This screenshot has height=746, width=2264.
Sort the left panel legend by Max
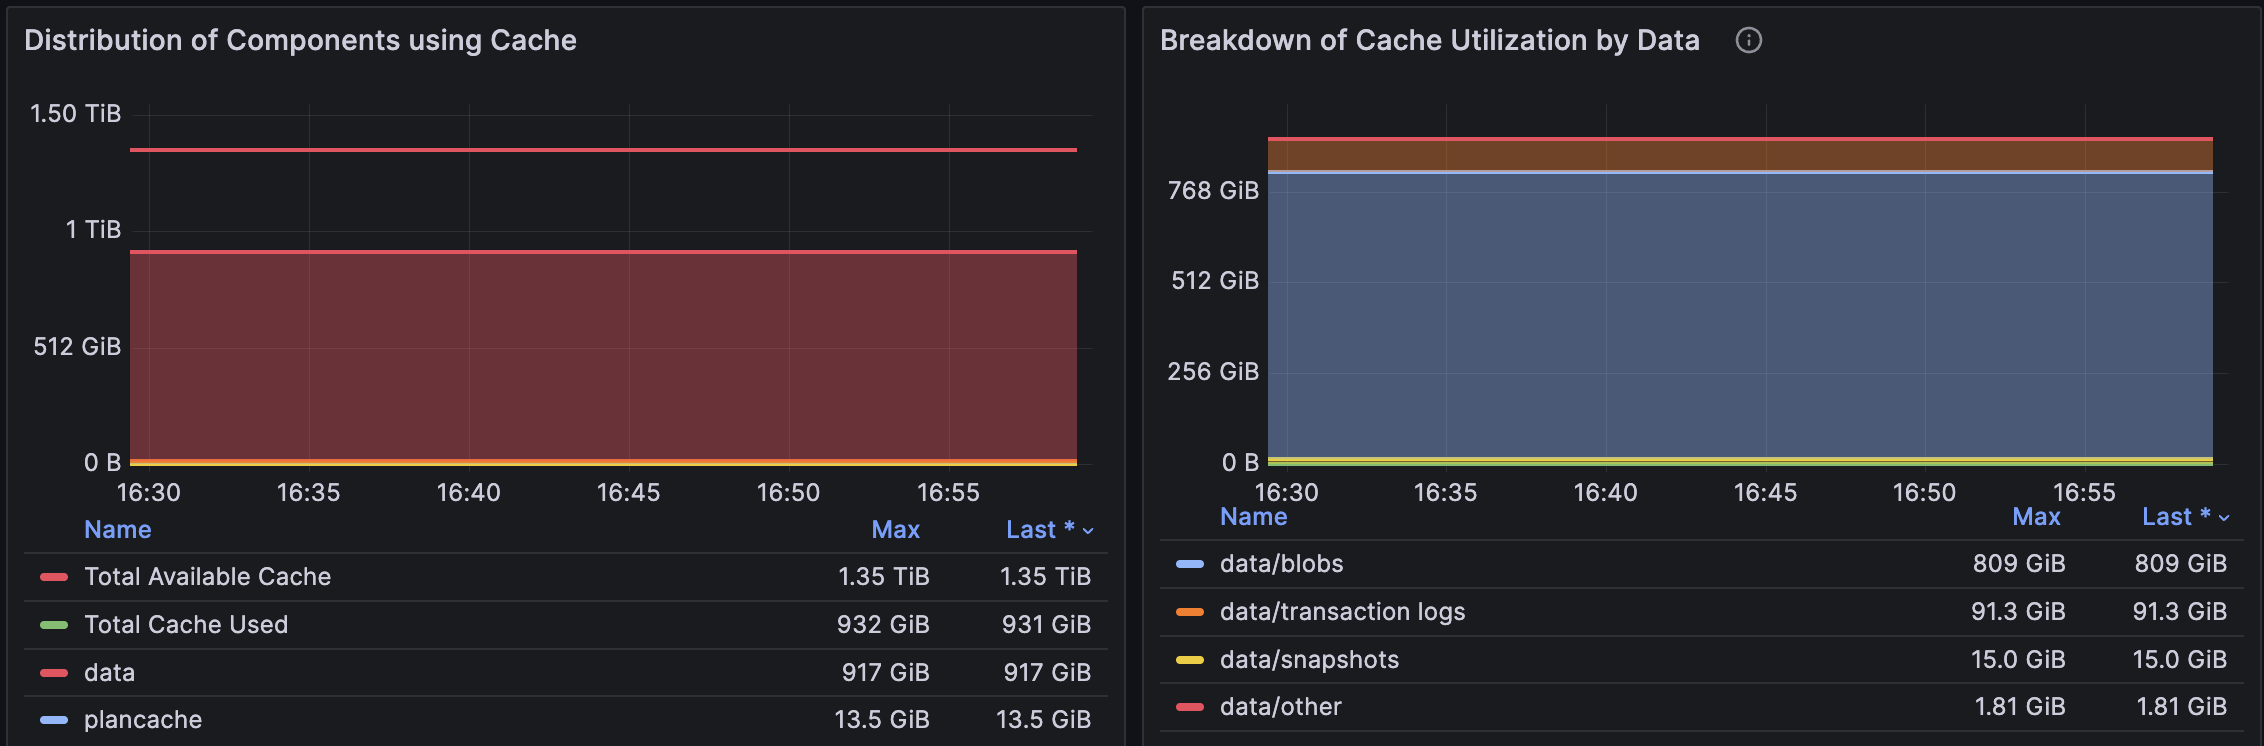coord(895,530)
